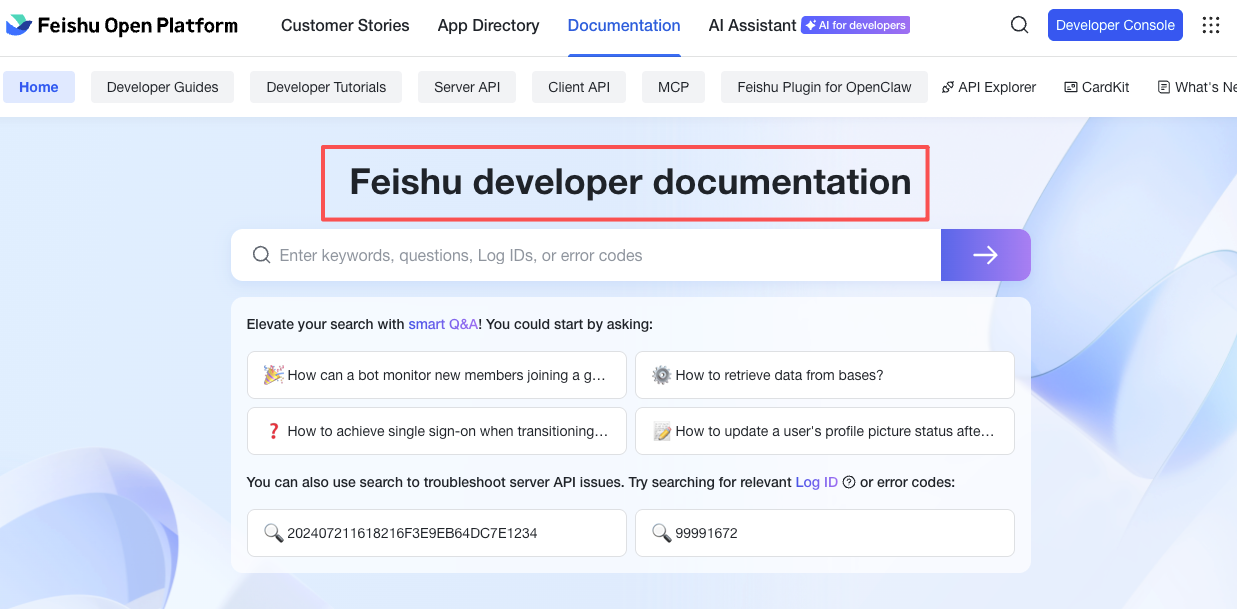1237x609 pixels.
Task: Click the Log ID link
Action: click(816, 482)
